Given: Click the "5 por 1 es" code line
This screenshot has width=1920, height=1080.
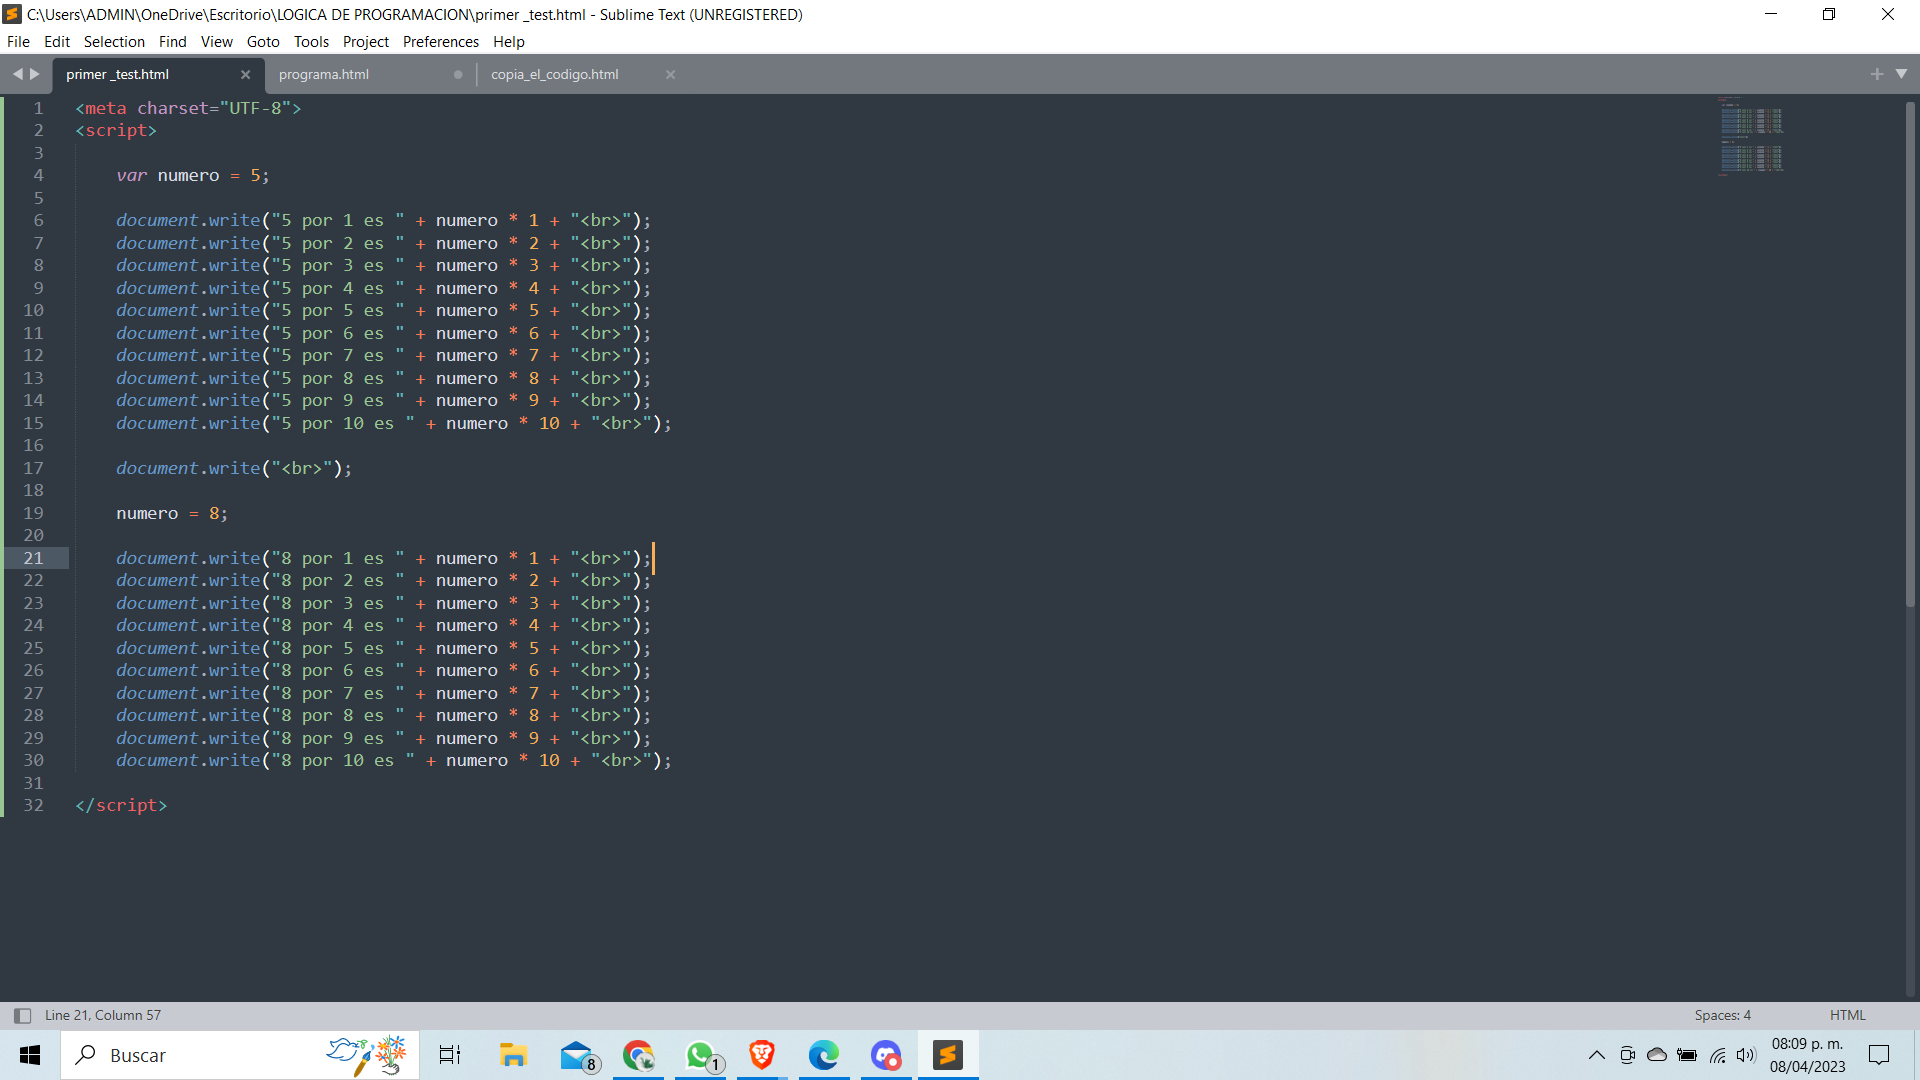Looking at the screenshot, I should 384,221.
